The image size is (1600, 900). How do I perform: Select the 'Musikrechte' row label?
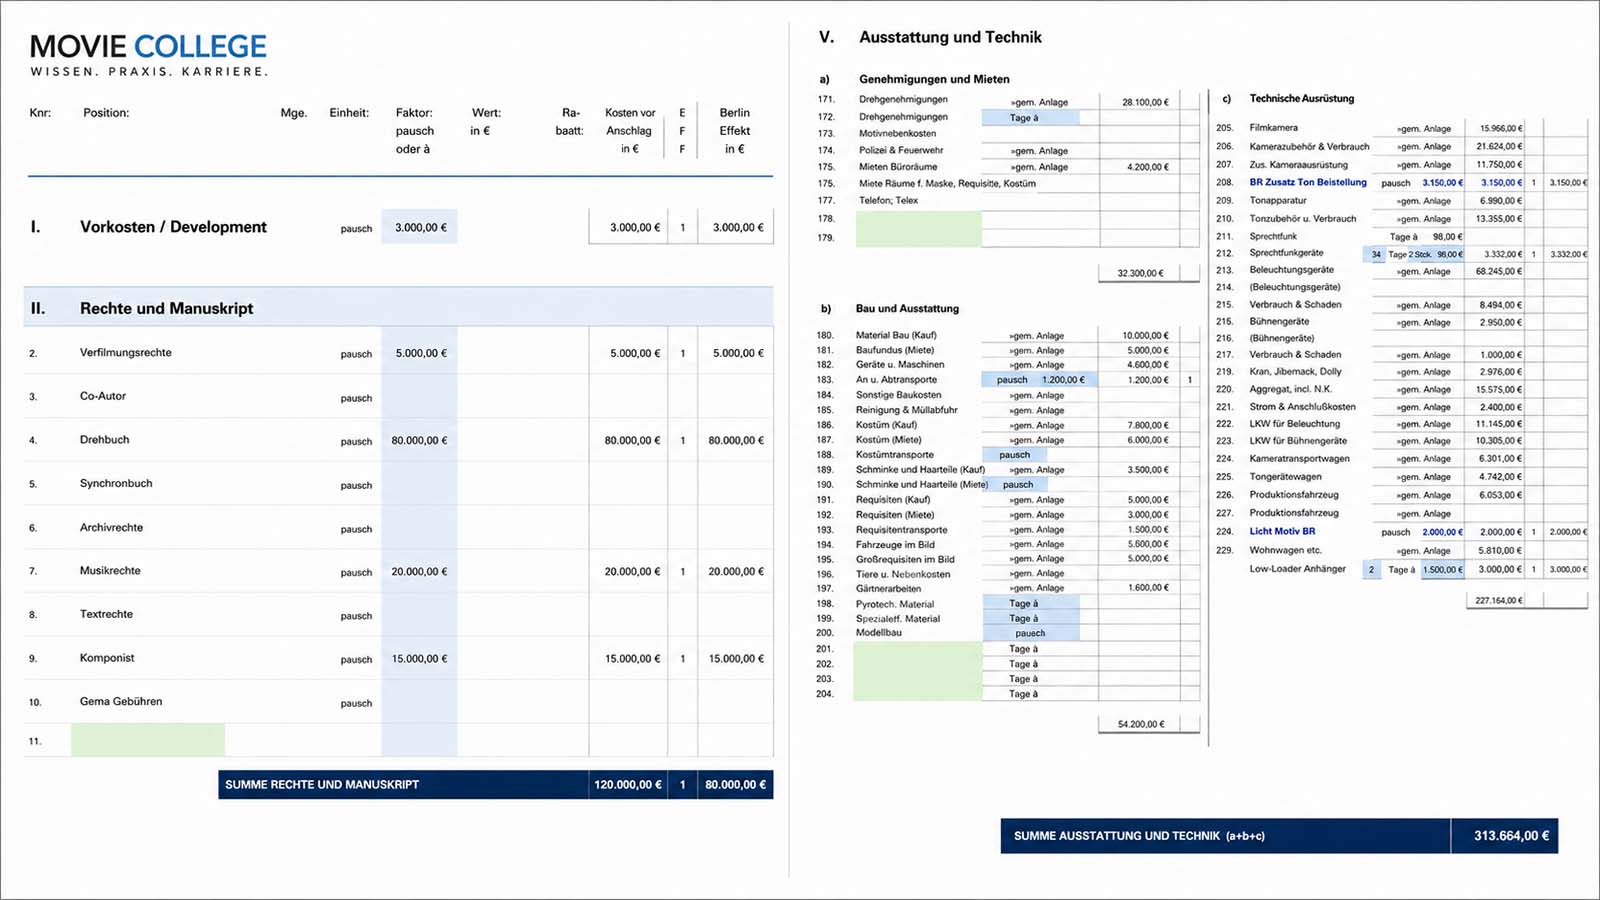point(110,570)
